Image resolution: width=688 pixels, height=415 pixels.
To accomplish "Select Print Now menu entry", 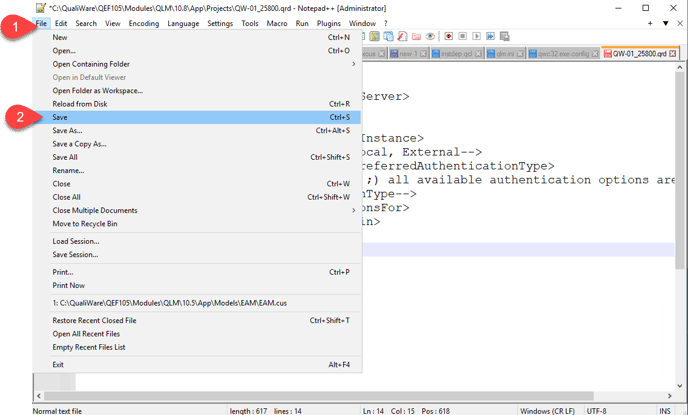I will click(197, 286).
